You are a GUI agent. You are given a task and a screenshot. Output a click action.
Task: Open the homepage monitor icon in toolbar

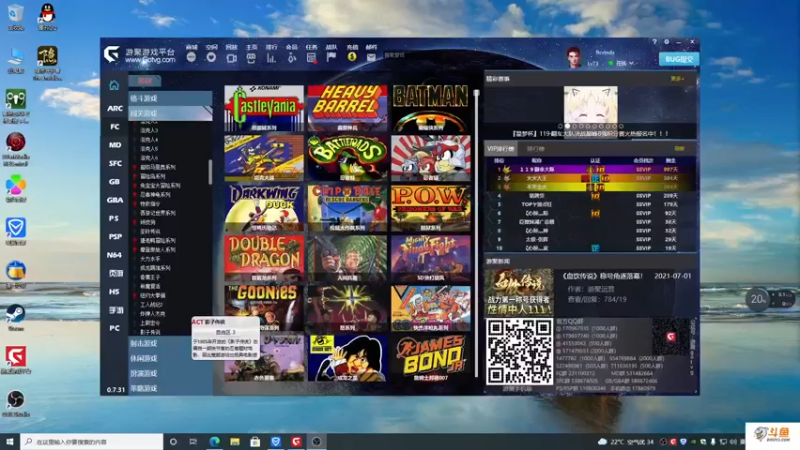click(251, 58)
